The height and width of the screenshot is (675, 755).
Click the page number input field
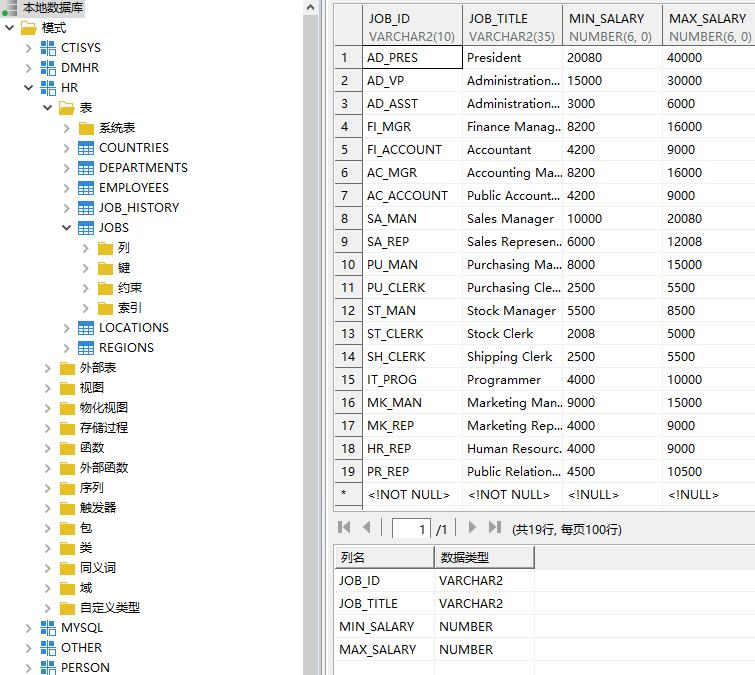411,529
